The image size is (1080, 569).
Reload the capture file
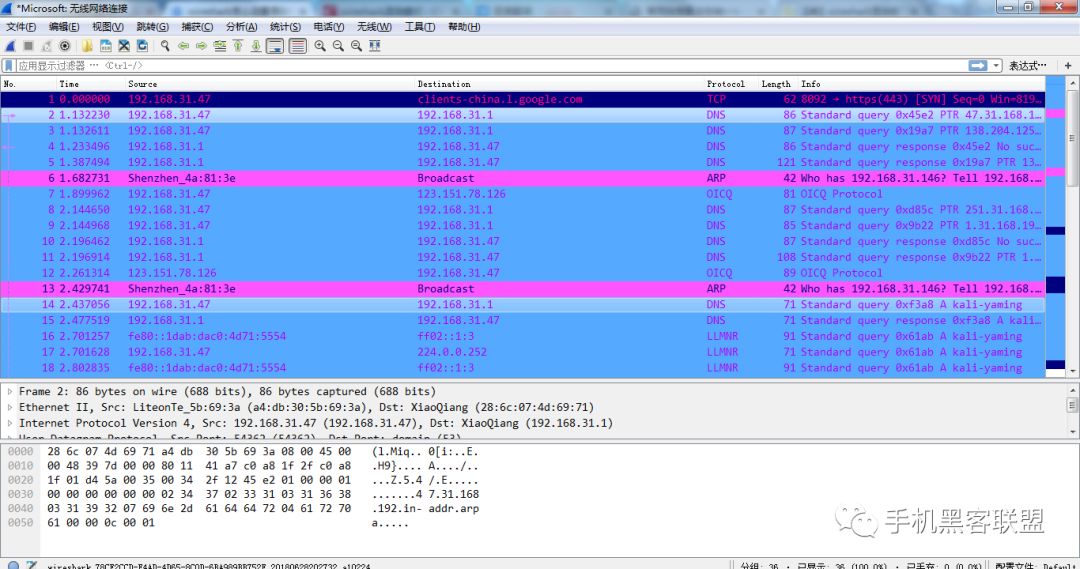pyautogui.click(x=142, y=46)
